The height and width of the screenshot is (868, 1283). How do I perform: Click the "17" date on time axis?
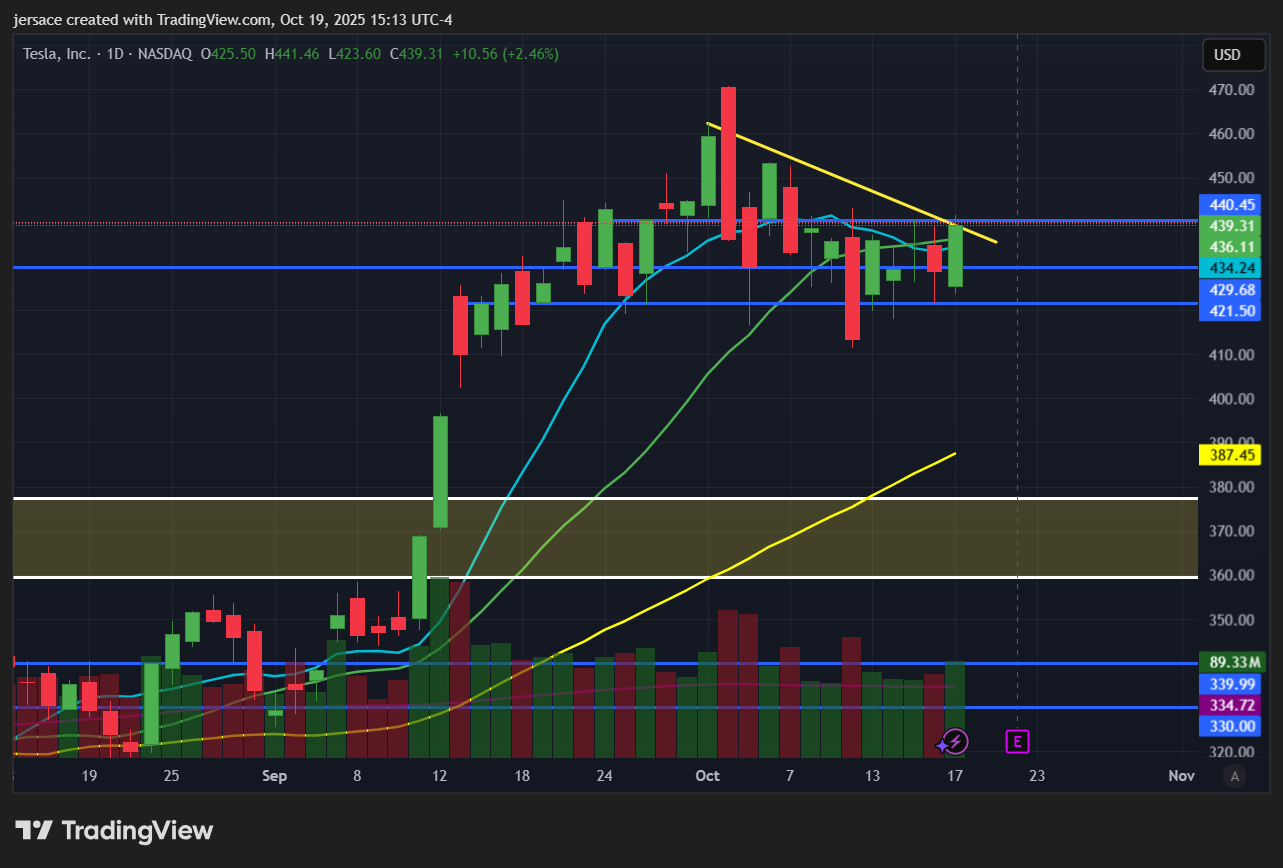(x=955, y=776)
